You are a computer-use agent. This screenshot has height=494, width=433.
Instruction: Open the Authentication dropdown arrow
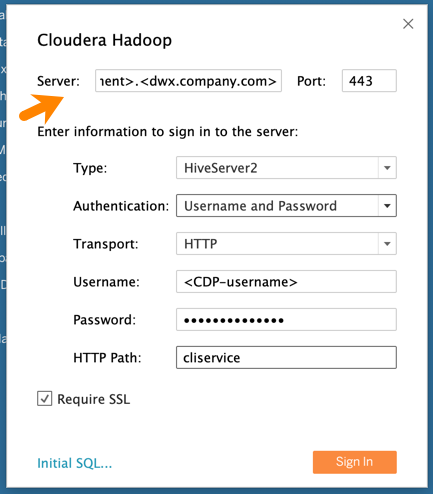pos(387,206)
